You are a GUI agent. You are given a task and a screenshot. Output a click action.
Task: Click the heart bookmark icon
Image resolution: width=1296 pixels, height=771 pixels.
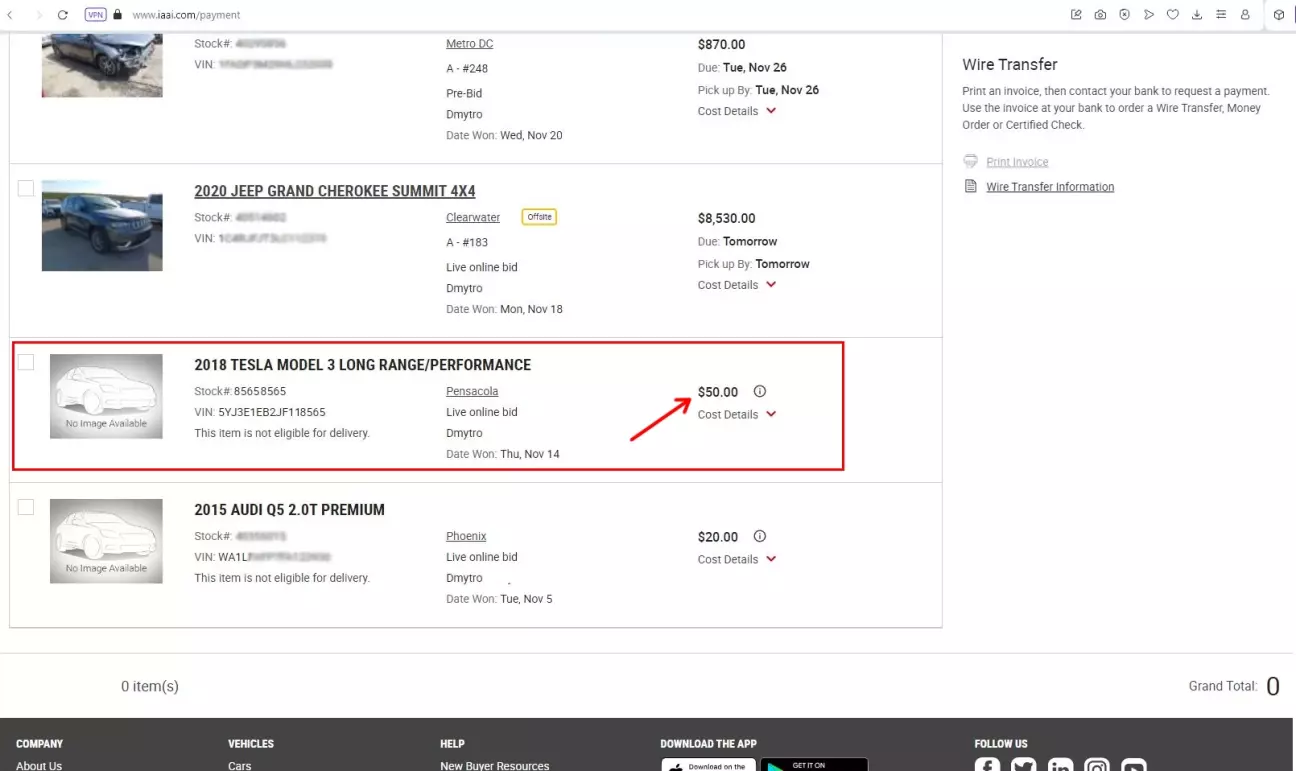click(1173, 15)
